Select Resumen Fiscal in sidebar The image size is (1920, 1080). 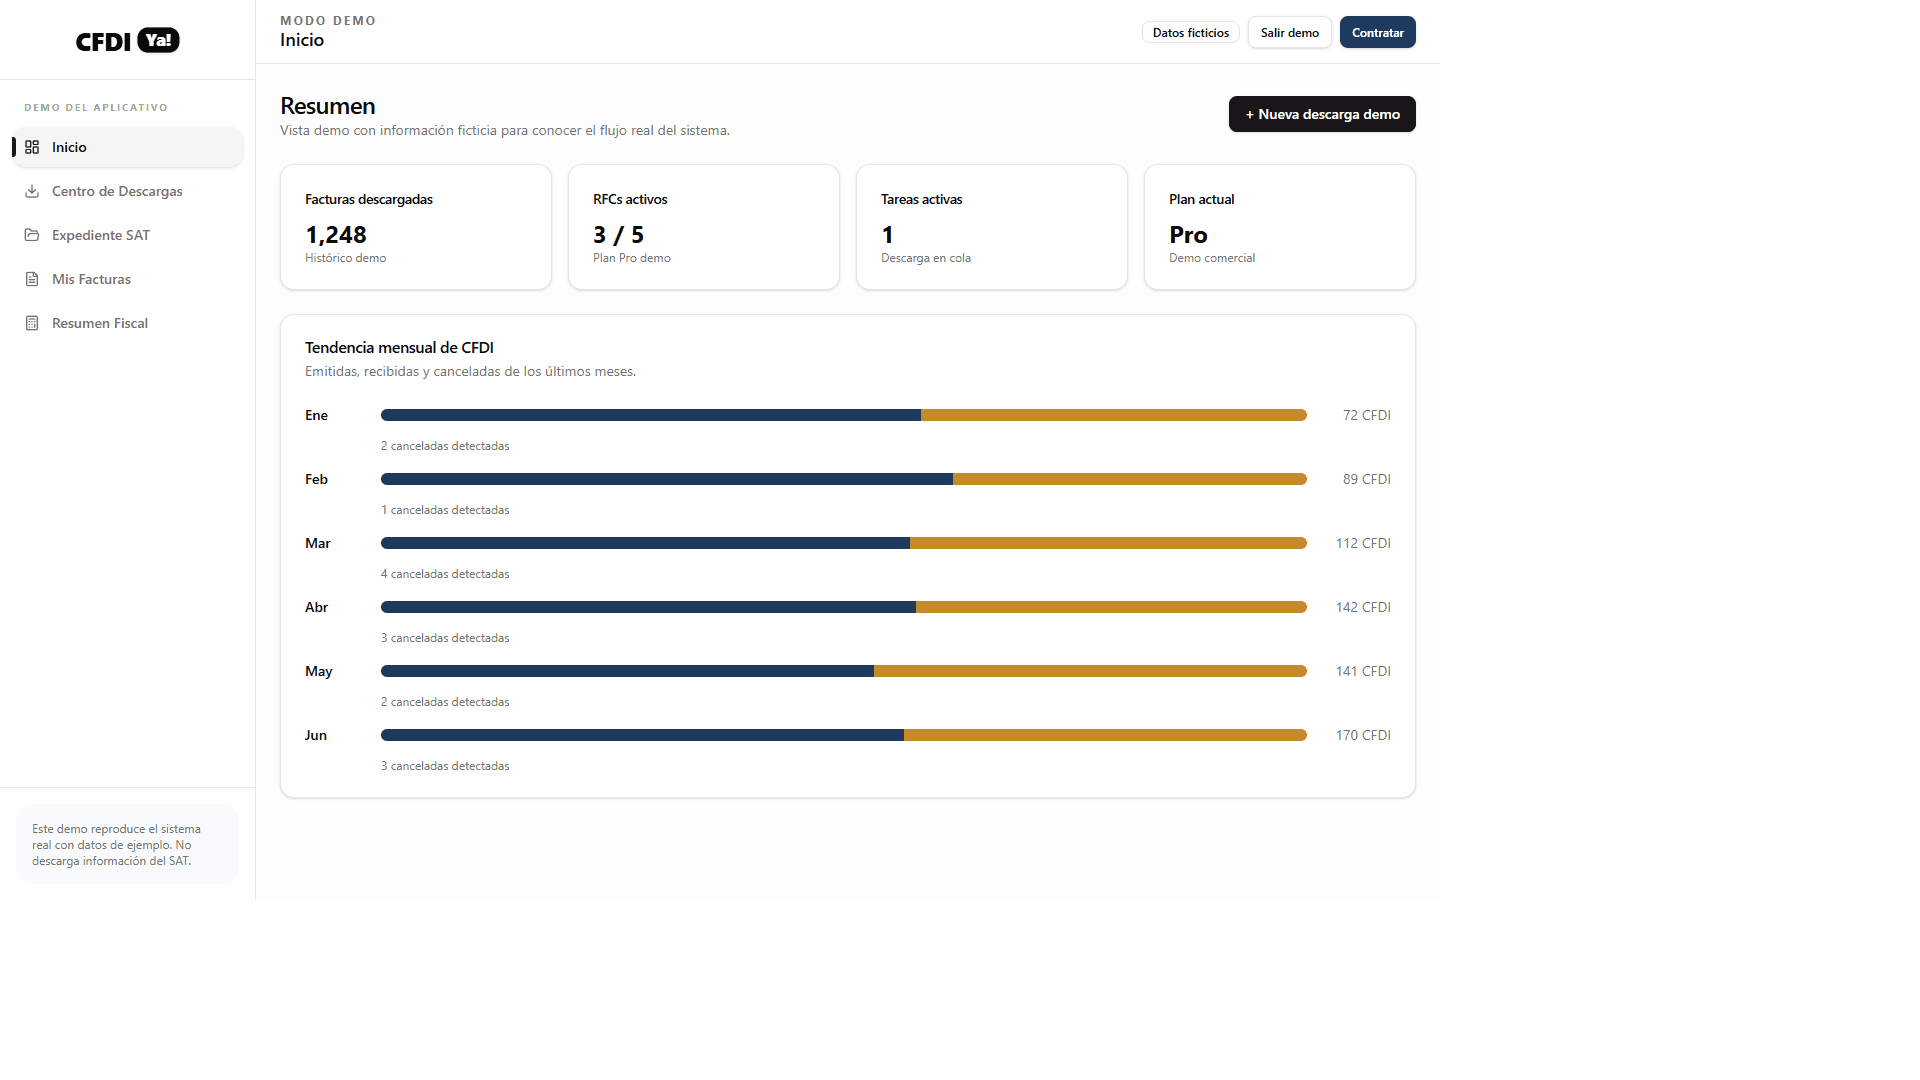pos(128,323)
